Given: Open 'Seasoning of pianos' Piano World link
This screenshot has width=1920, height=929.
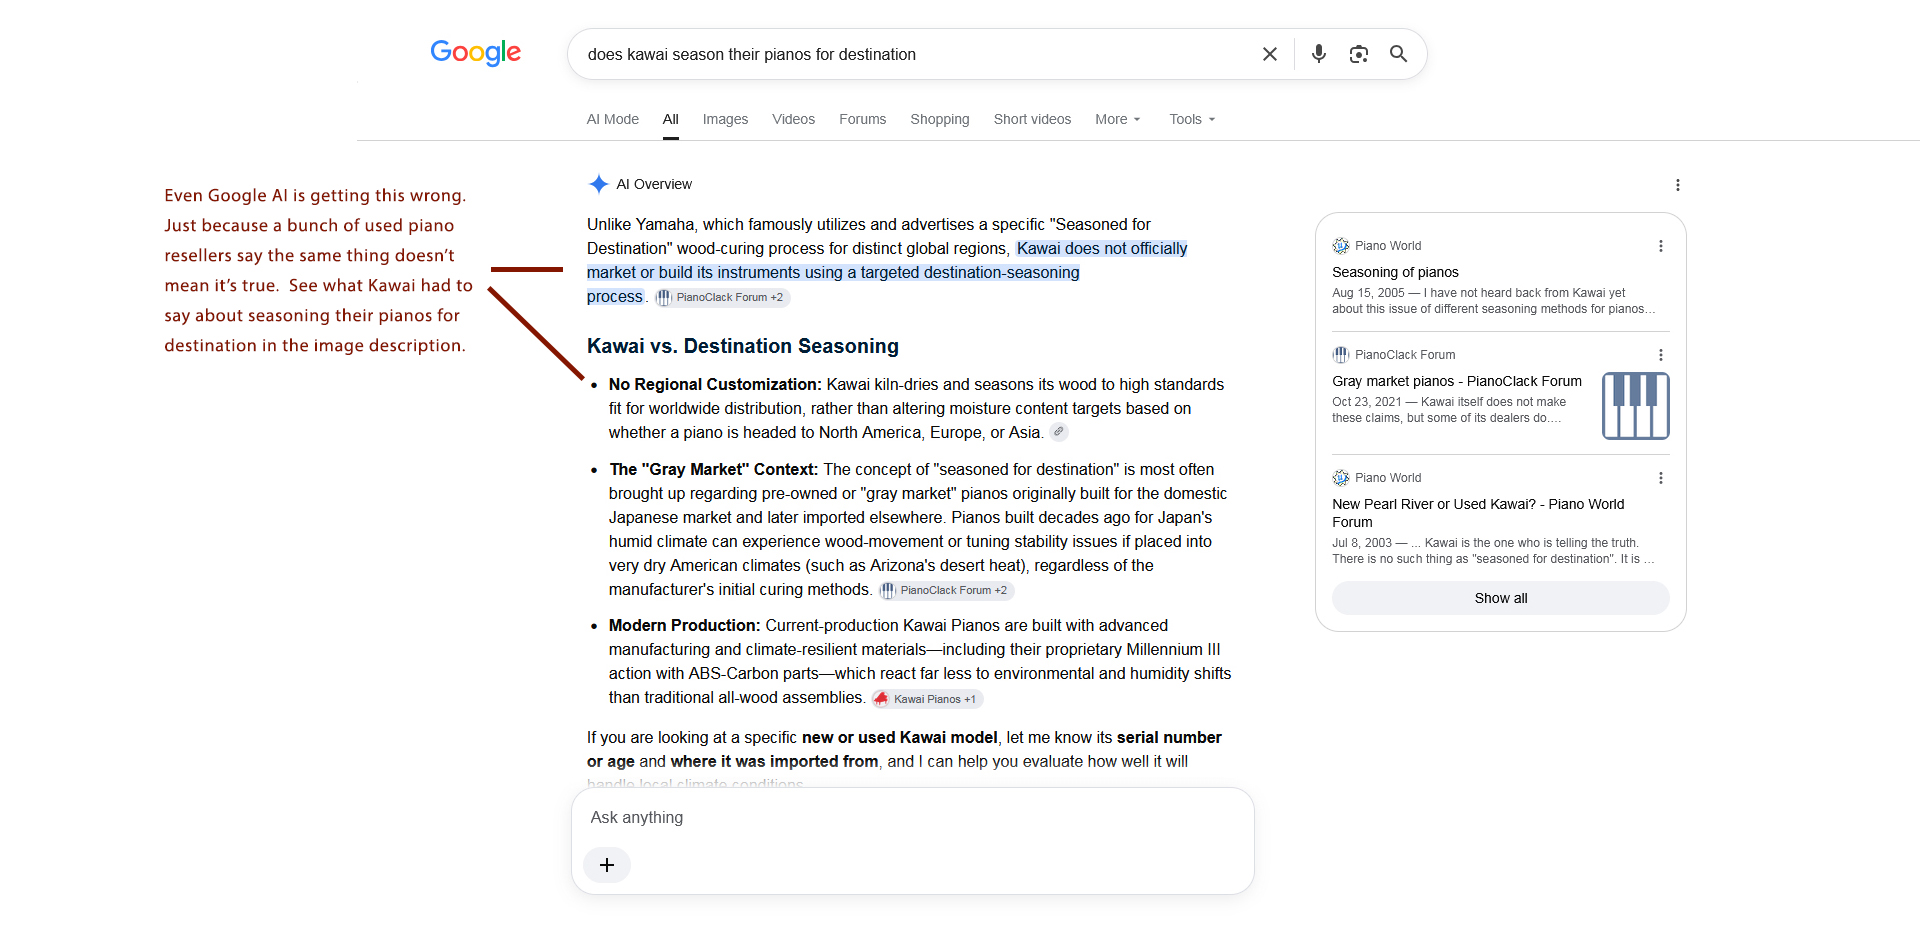Looking at the screenshot, I should click(1395, 272).
